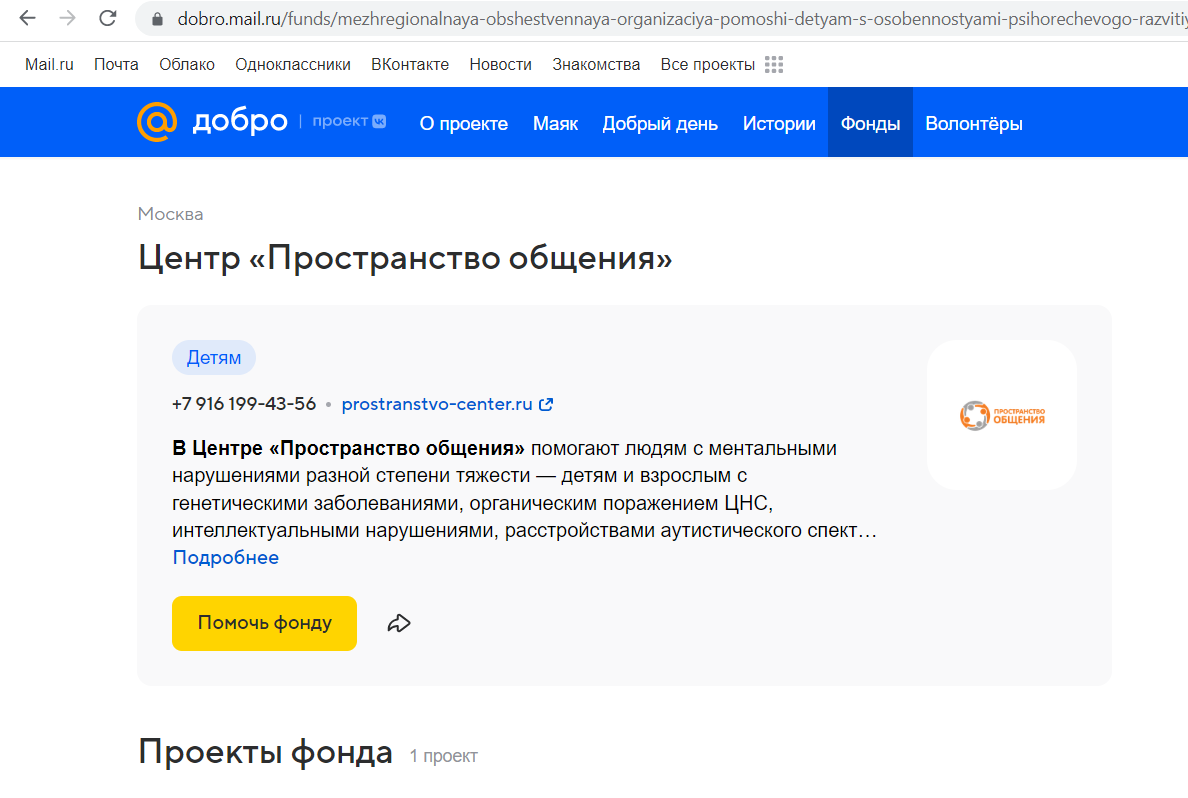Click the Помочь фонду button
Viewport: 1188px width, 798px height.
tap(264, 623)
